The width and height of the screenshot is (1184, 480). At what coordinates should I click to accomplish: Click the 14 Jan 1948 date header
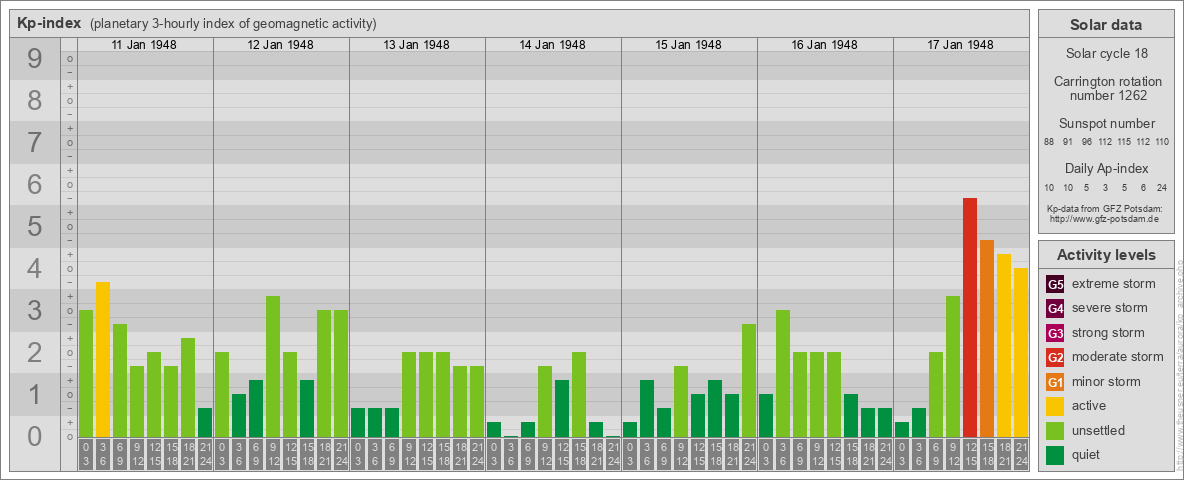pyautogui.click(x=552, y=45)
